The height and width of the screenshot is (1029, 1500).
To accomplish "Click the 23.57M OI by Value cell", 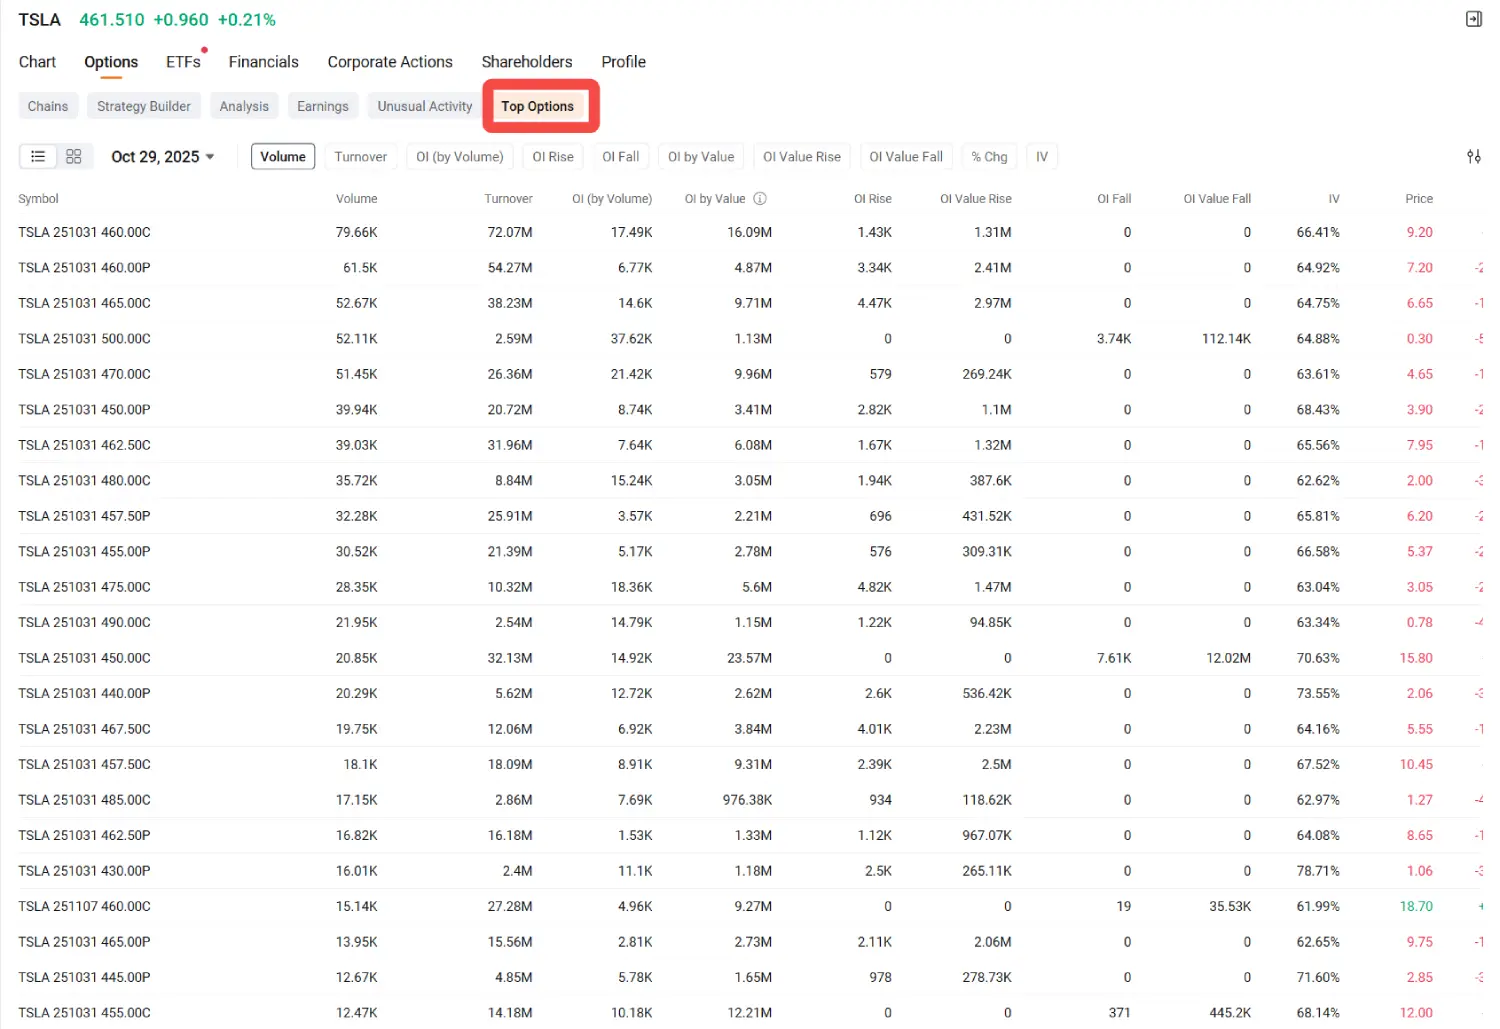I will tap(749, 658).
